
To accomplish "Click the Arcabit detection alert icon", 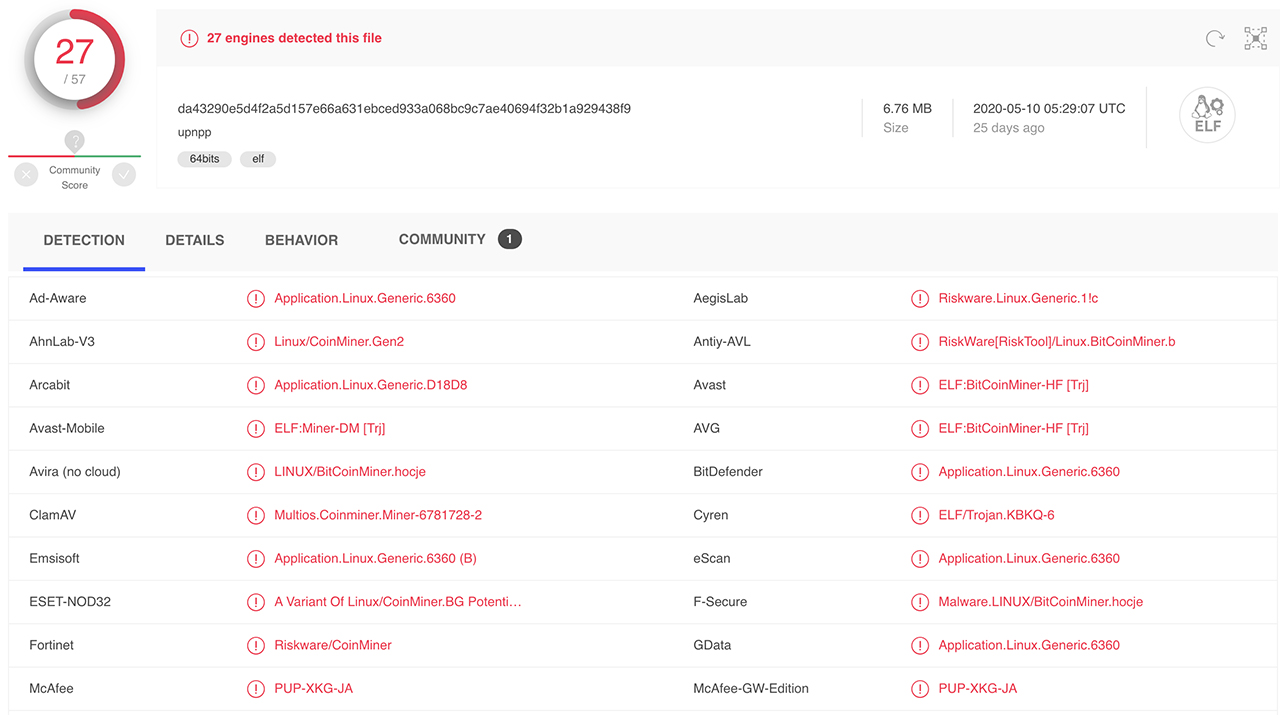I will click(256, 385).
